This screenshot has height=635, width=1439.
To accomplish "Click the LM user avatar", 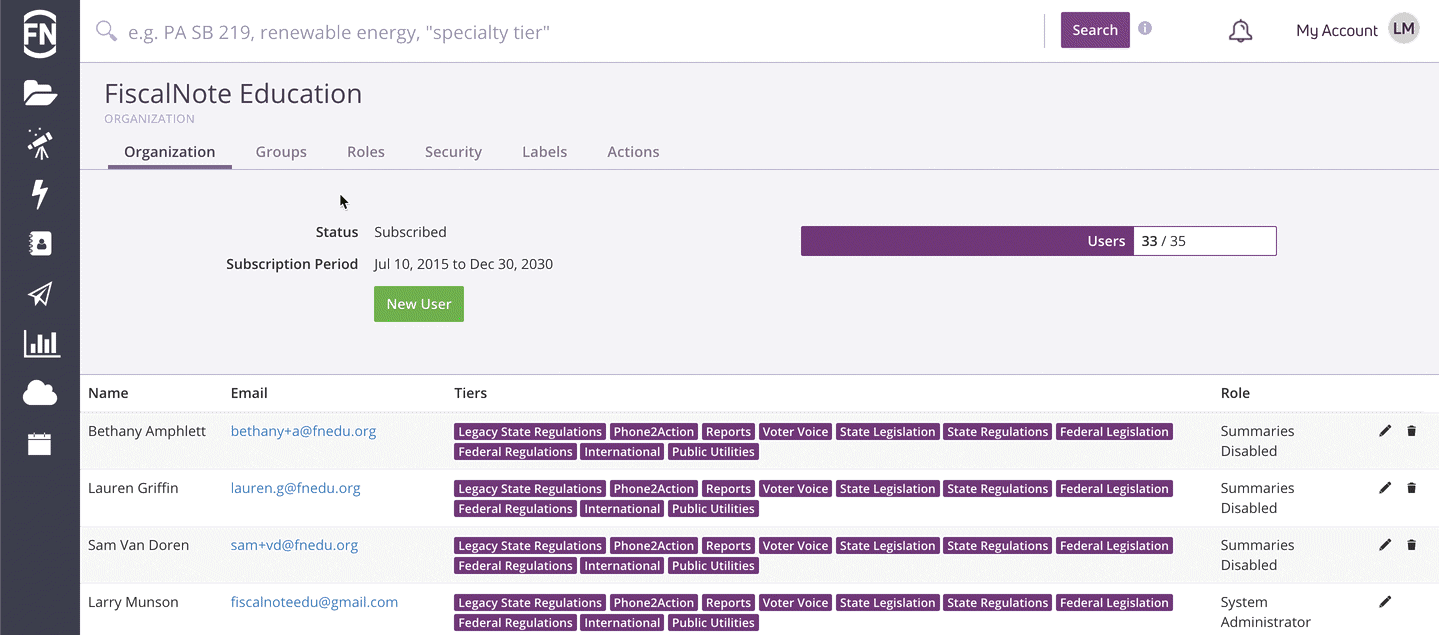I will pos(1404,29).
